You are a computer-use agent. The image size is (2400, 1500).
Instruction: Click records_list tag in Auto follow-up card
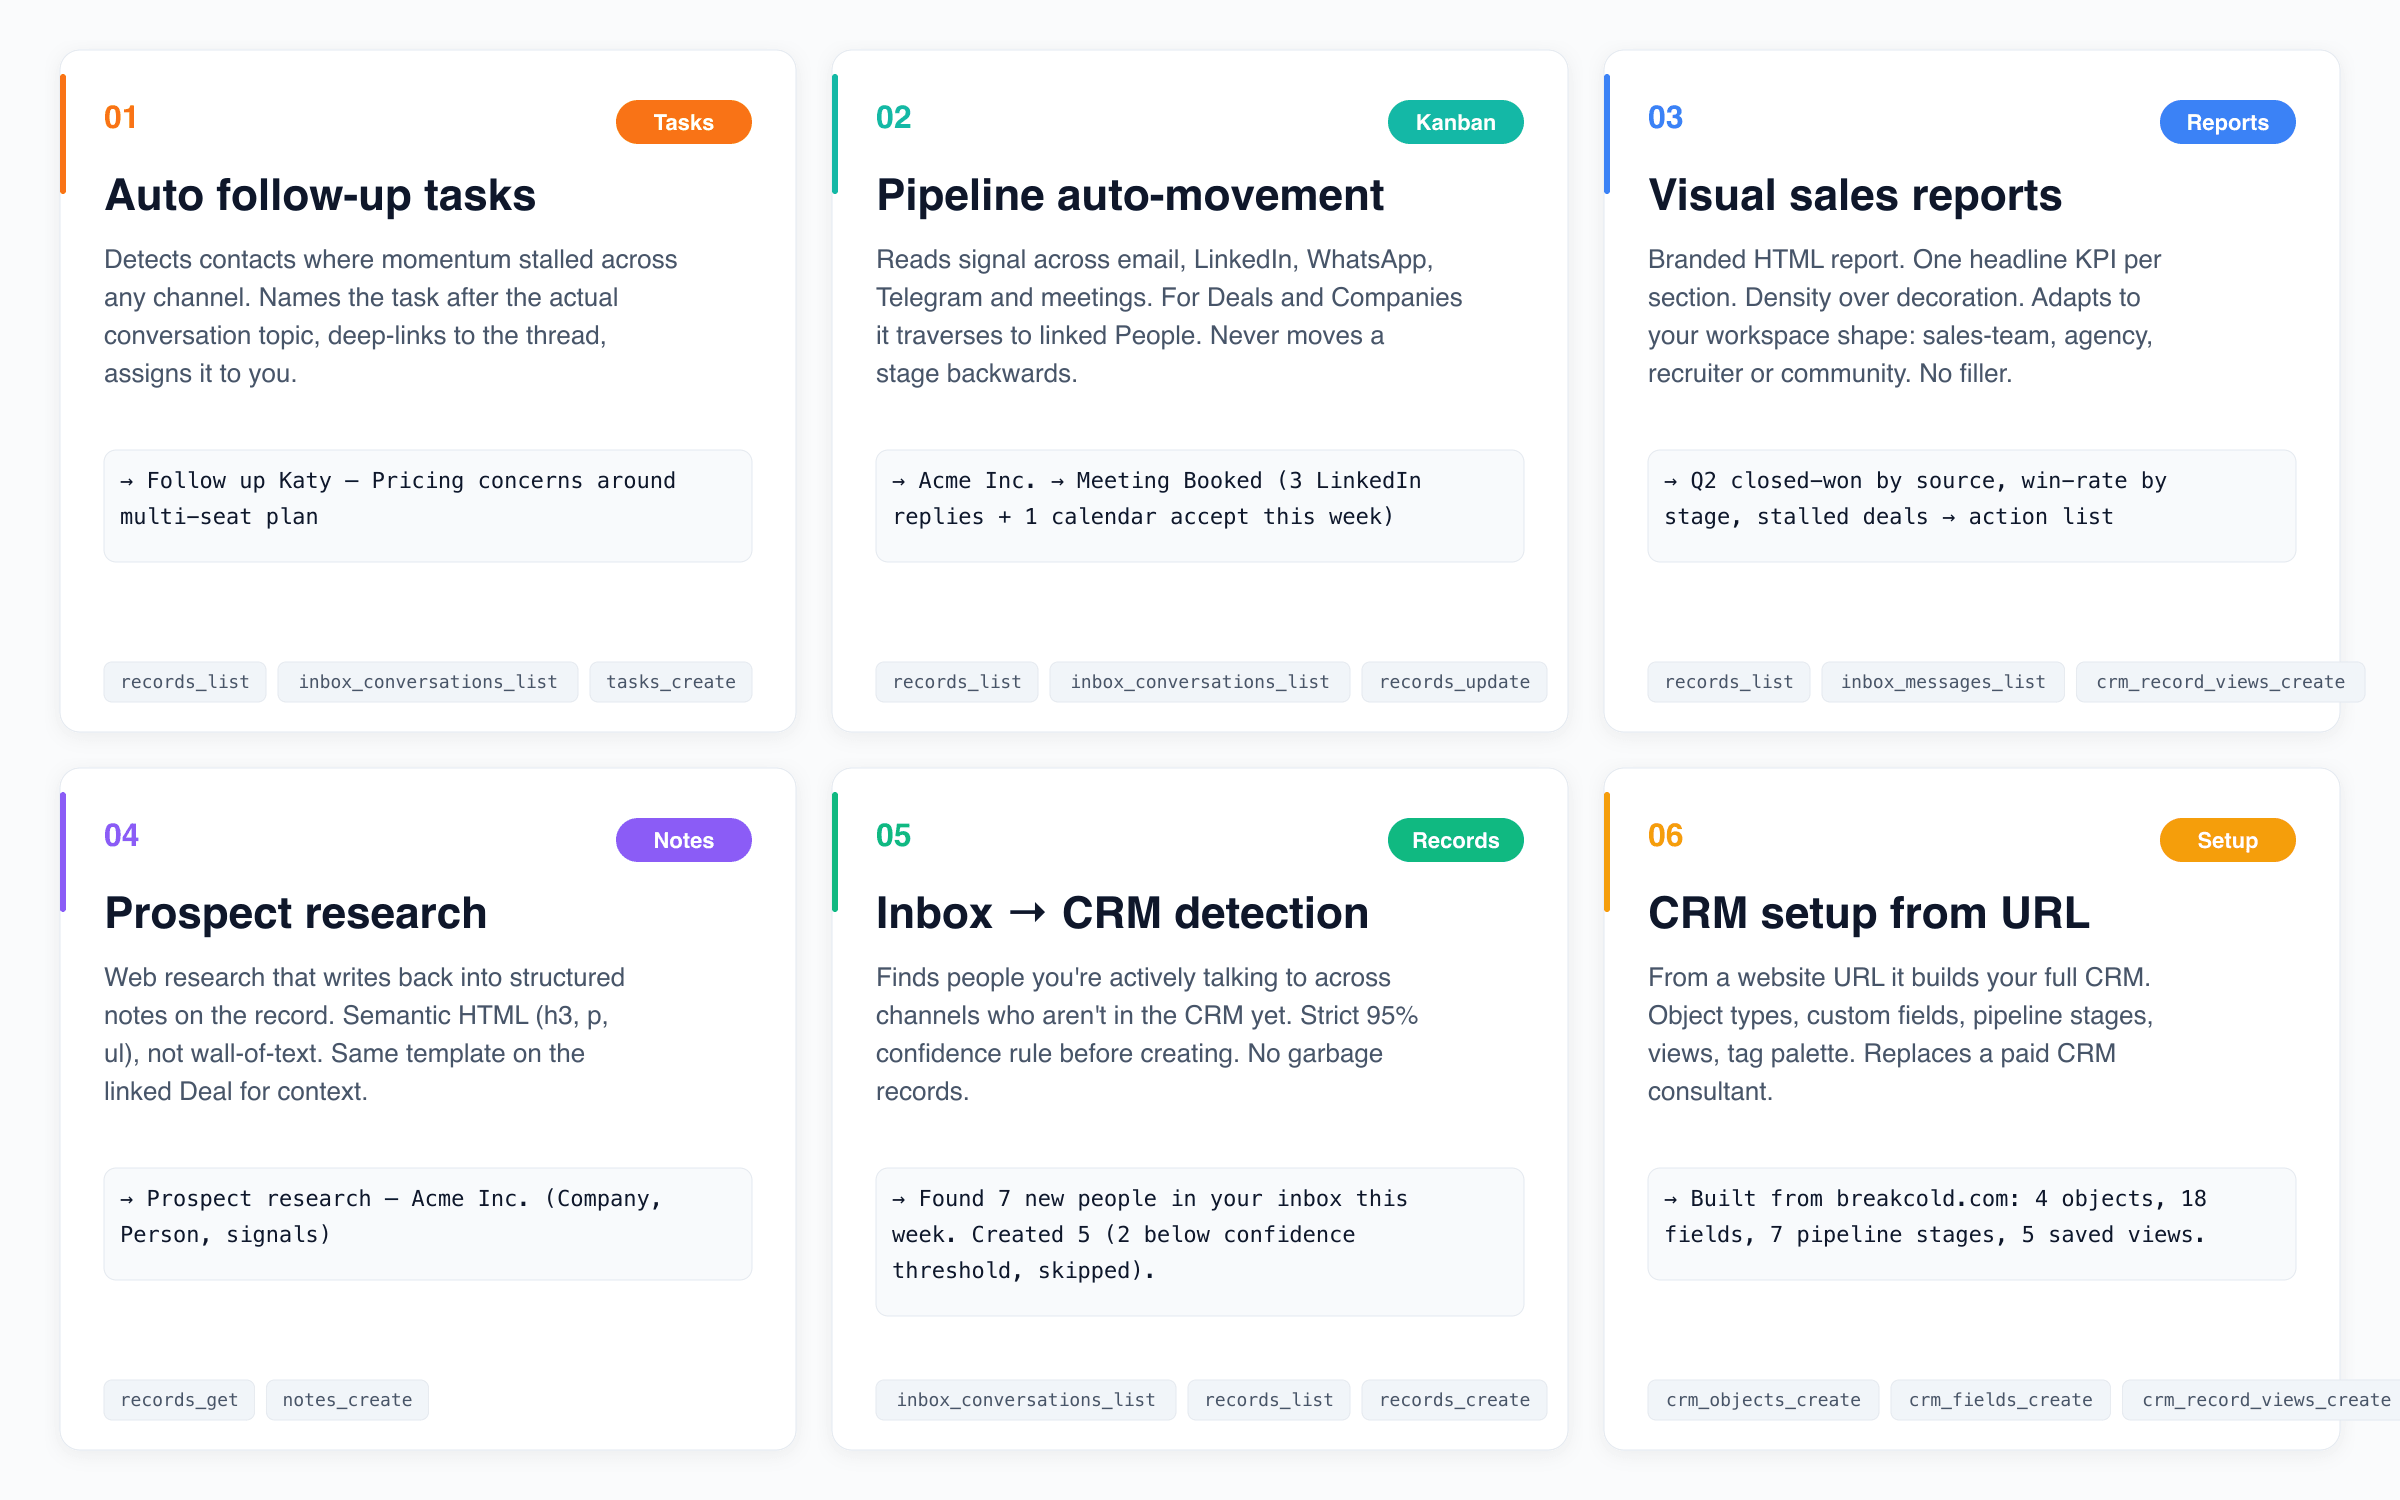[185, 682]
